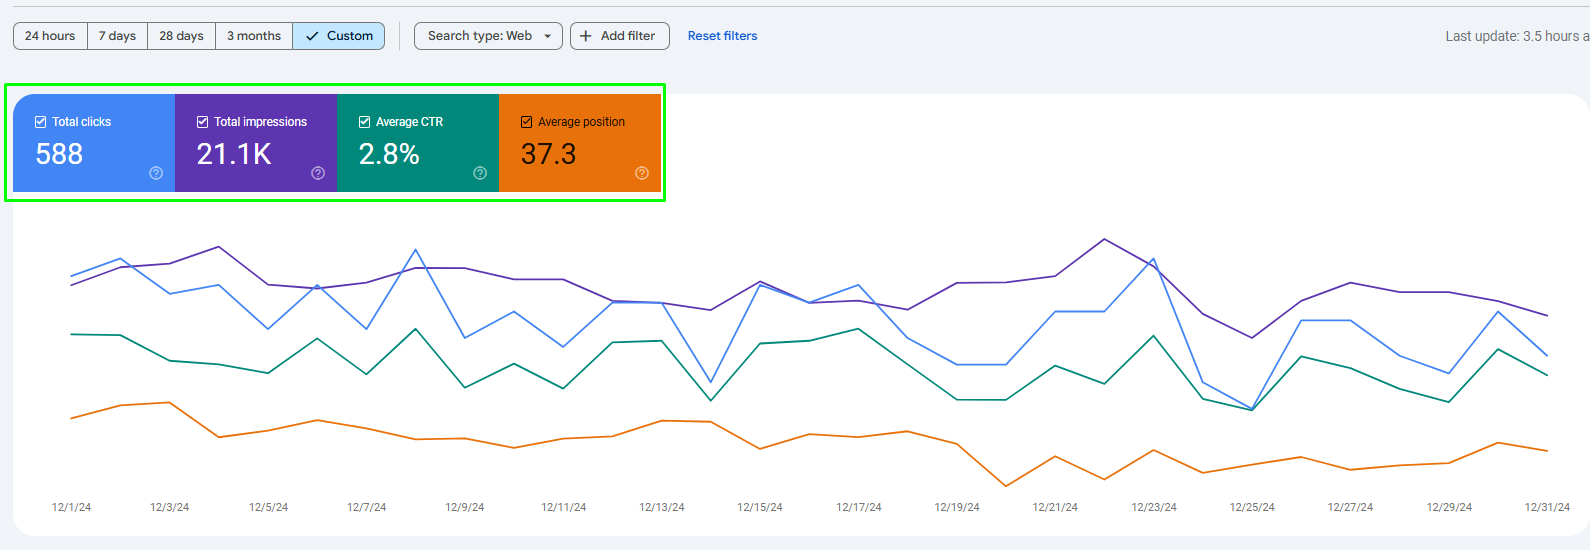1590x550 pixels.
Task: Choose the 28 days date range
Action: [x=181, y=36]
